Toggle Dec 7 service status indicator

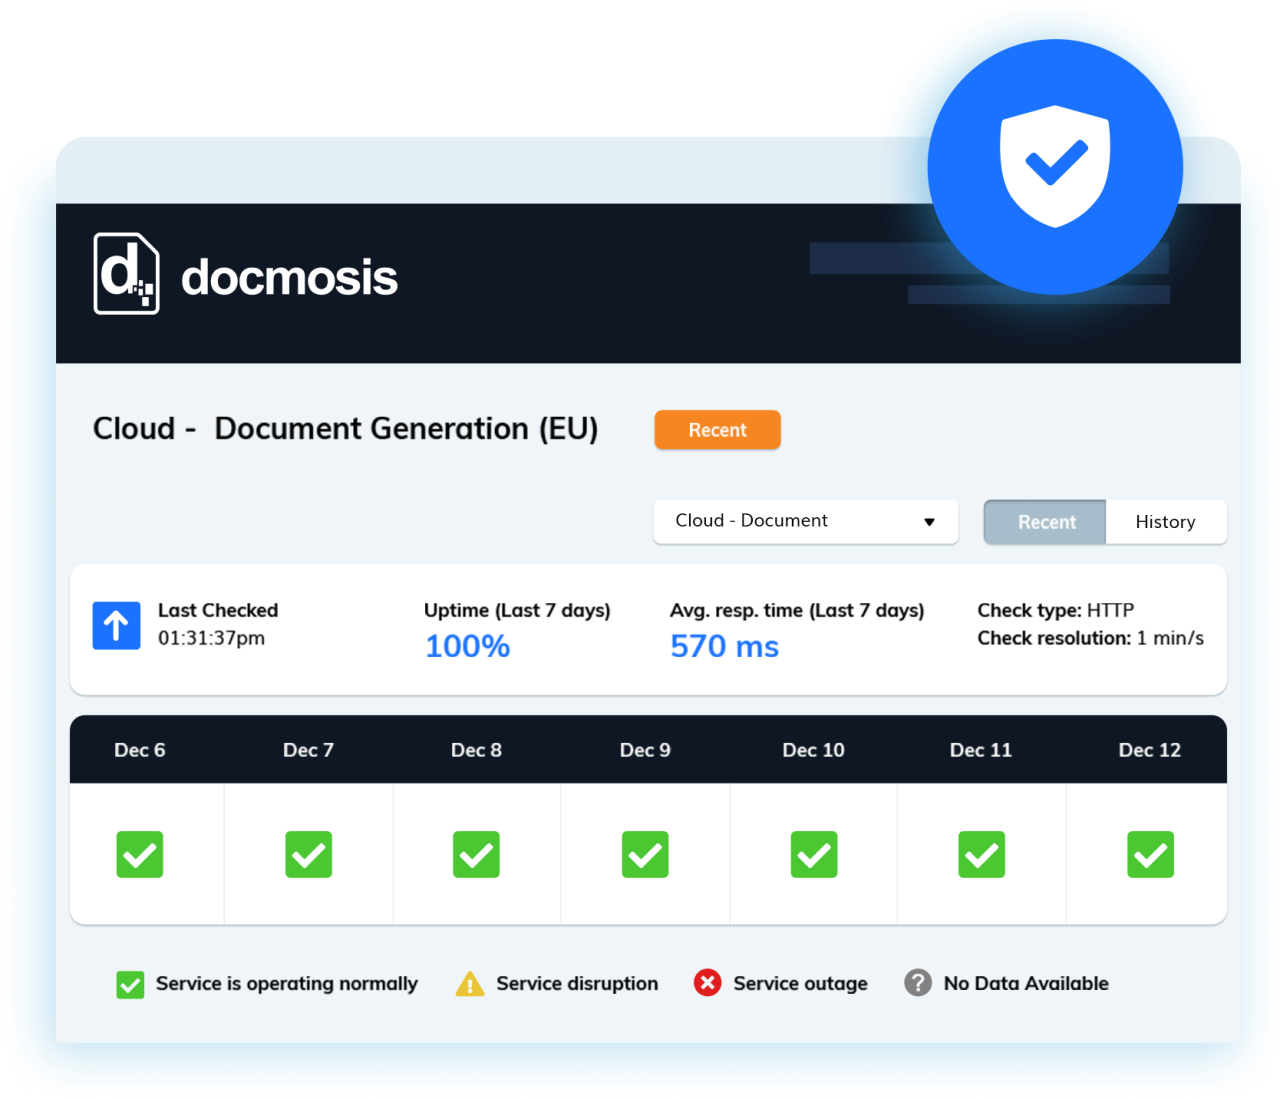pos(308,854)
